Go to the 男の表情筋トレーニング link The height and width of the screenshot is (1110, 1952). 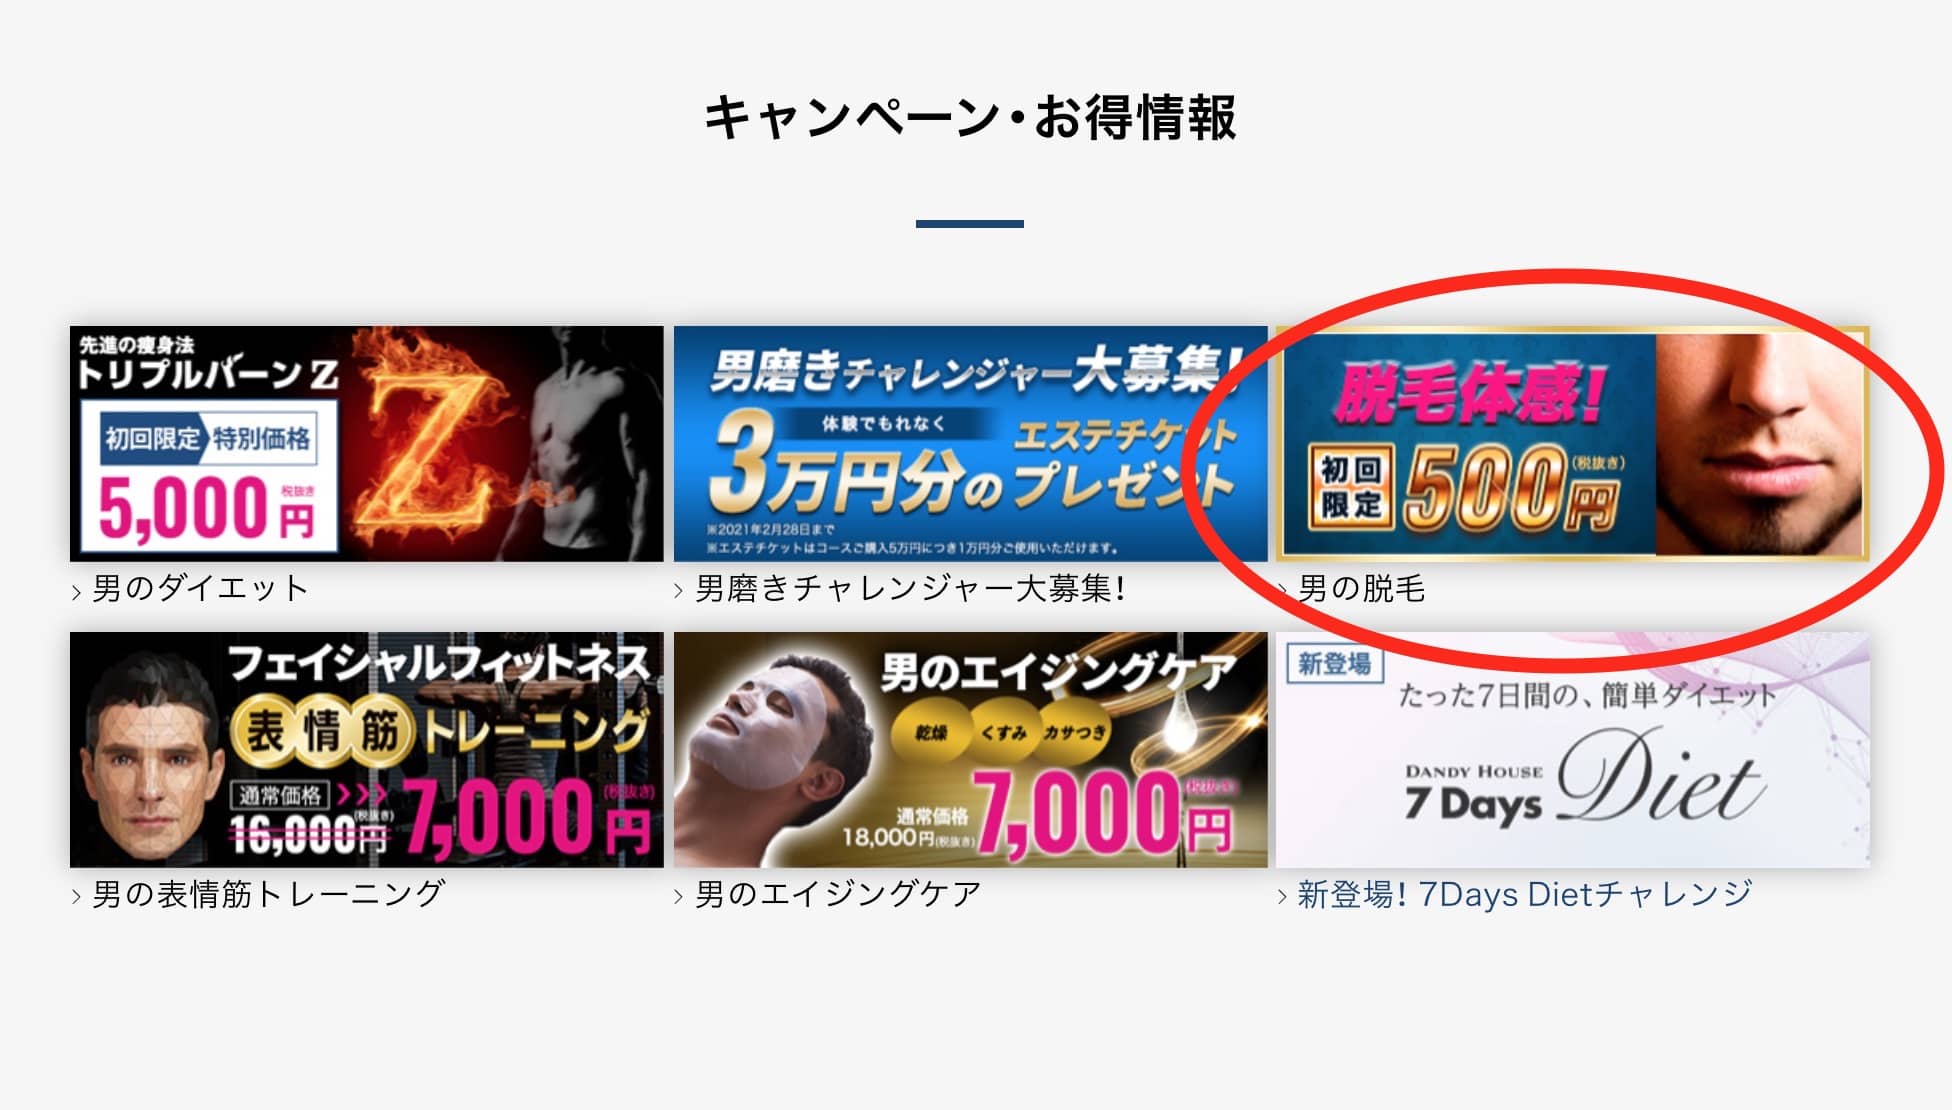click(x=268, y=894)
